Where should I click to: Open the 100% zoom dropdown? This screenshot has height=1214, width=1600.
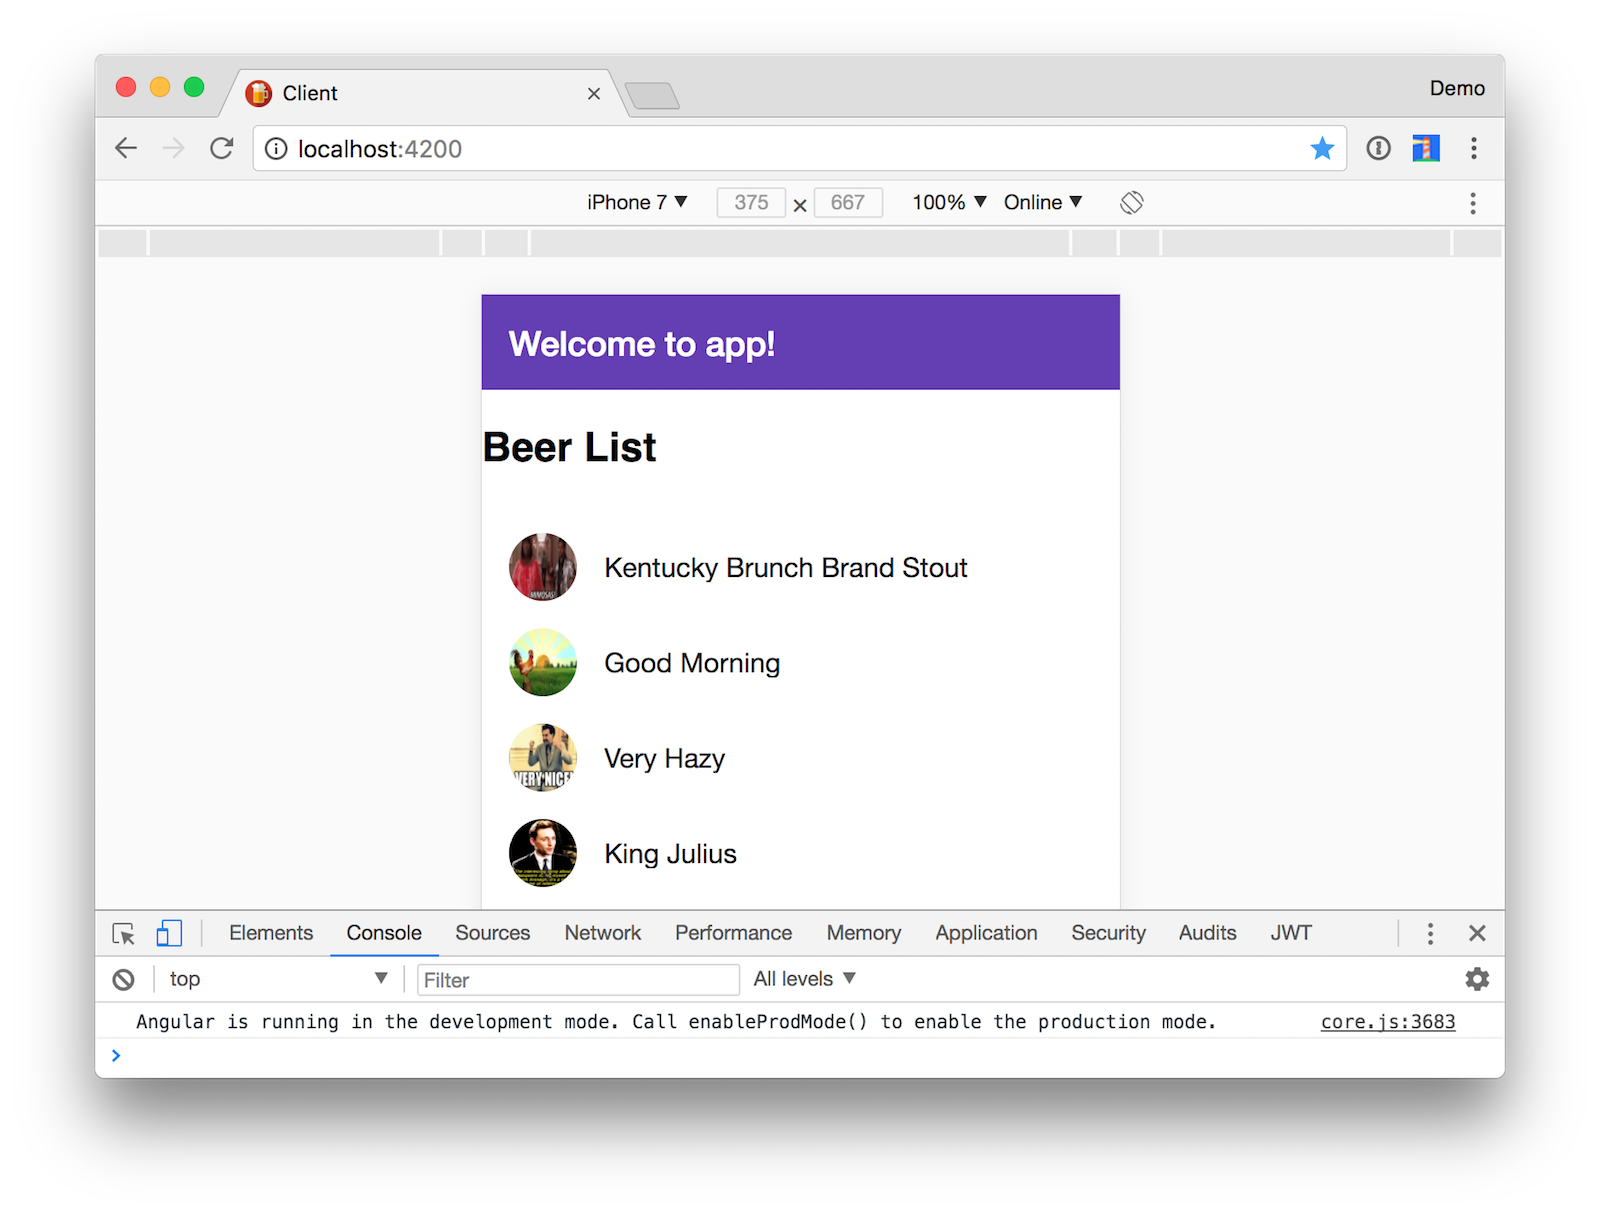pyautogui.click(x=948, y=203)
